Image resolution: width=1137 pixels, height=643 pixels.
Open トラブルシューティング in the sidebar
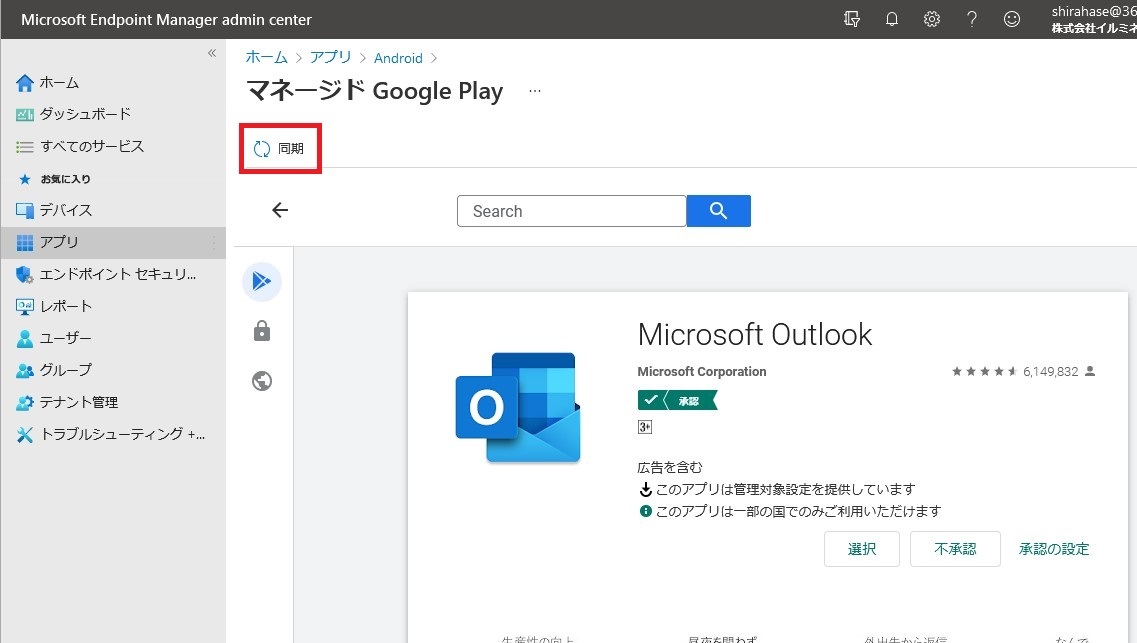pyautogui.click(x=113, y=433)
